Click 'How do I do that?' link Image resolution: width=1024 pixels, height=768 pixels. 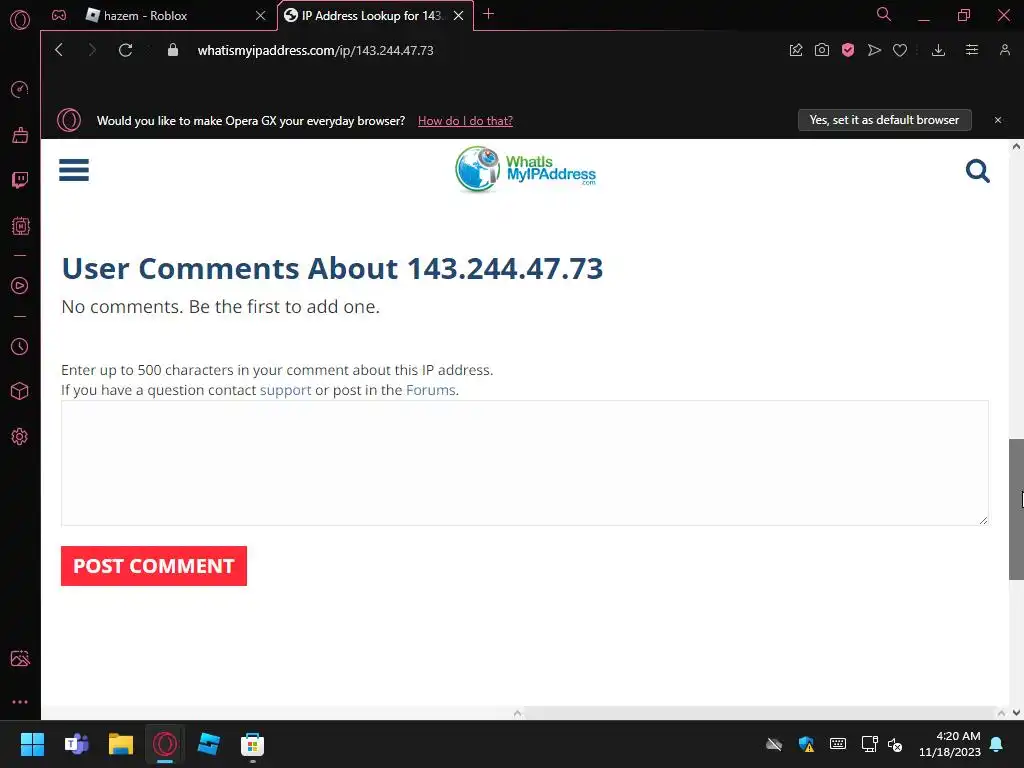tap(465, 121)
